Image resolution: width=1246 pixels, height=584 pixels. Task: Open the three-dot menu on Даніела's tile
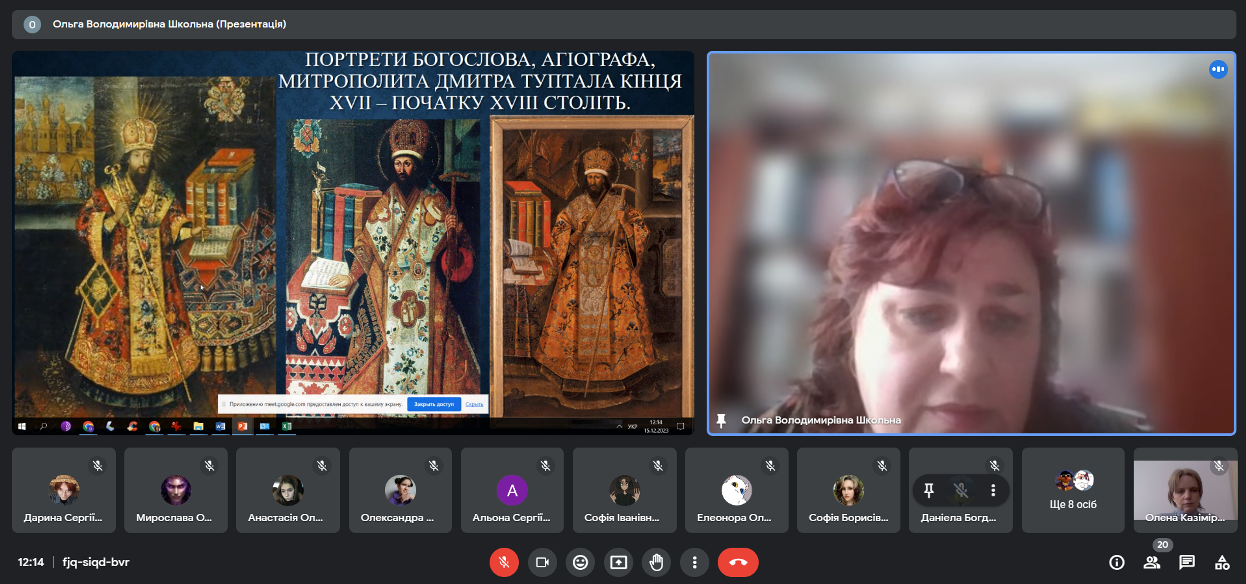tap(993, 490)
